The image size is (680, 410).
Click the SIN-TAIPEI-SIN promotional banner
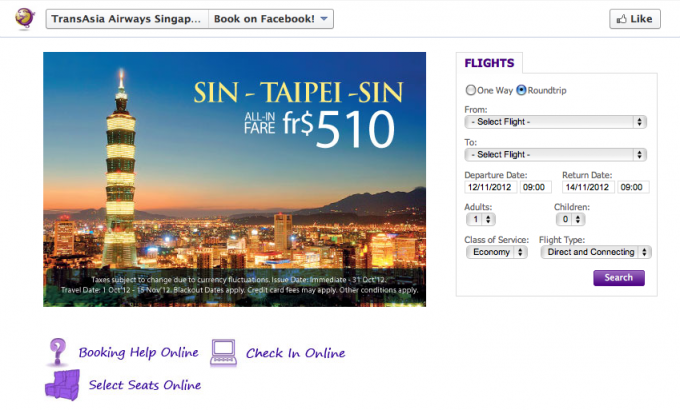pyautogui.click(x=235, y=180)
